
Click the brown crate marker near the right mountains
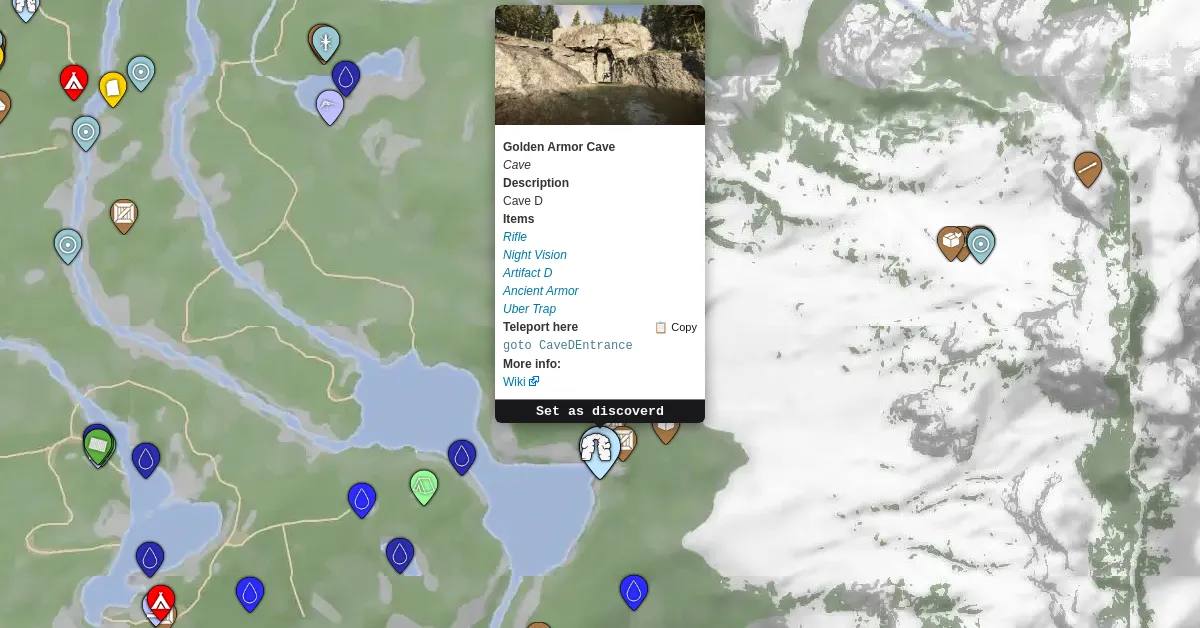(x=949, y=242)
